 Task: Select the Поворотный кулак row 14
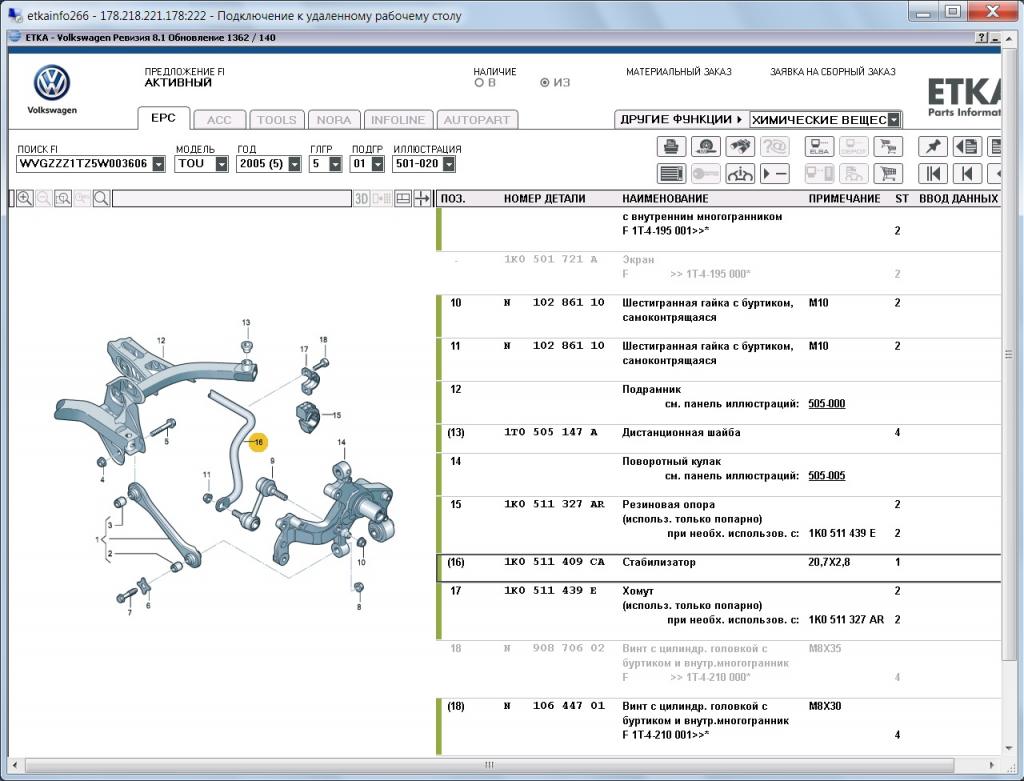click(x=718, y=475)
